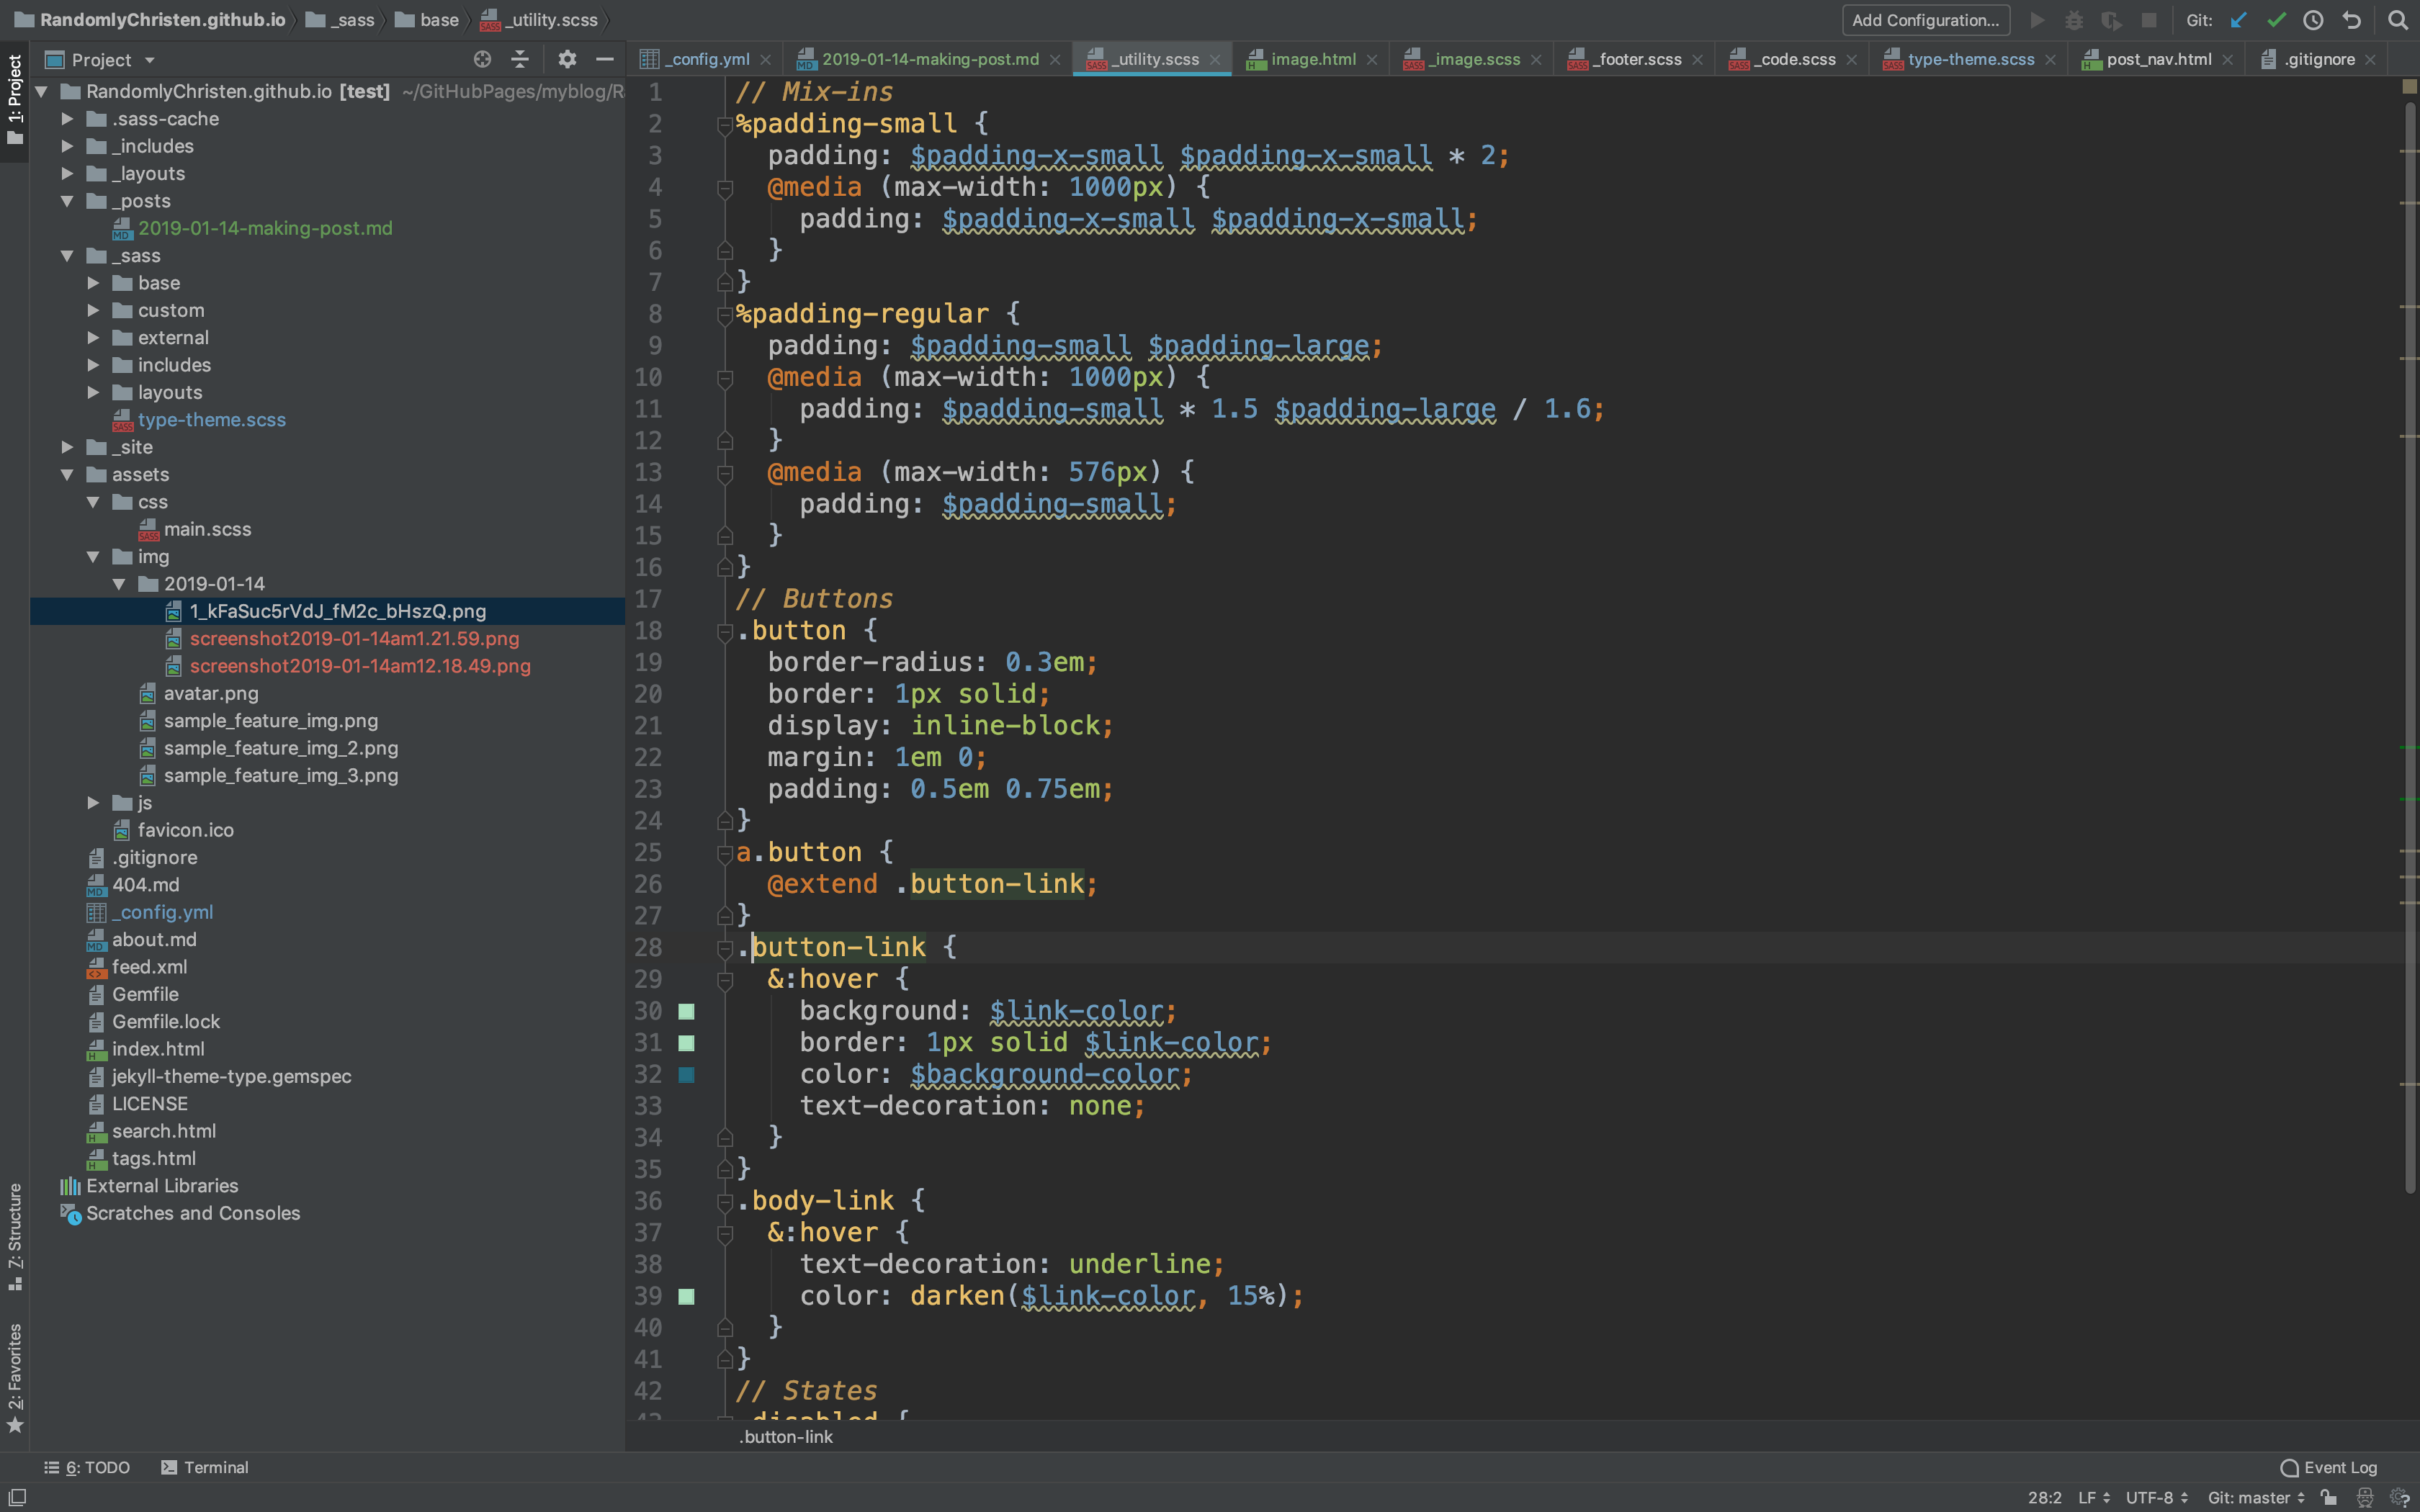Click the color swatch on line 39
Screen dimensions: 2420x1512
click(x=686, y=1296)
